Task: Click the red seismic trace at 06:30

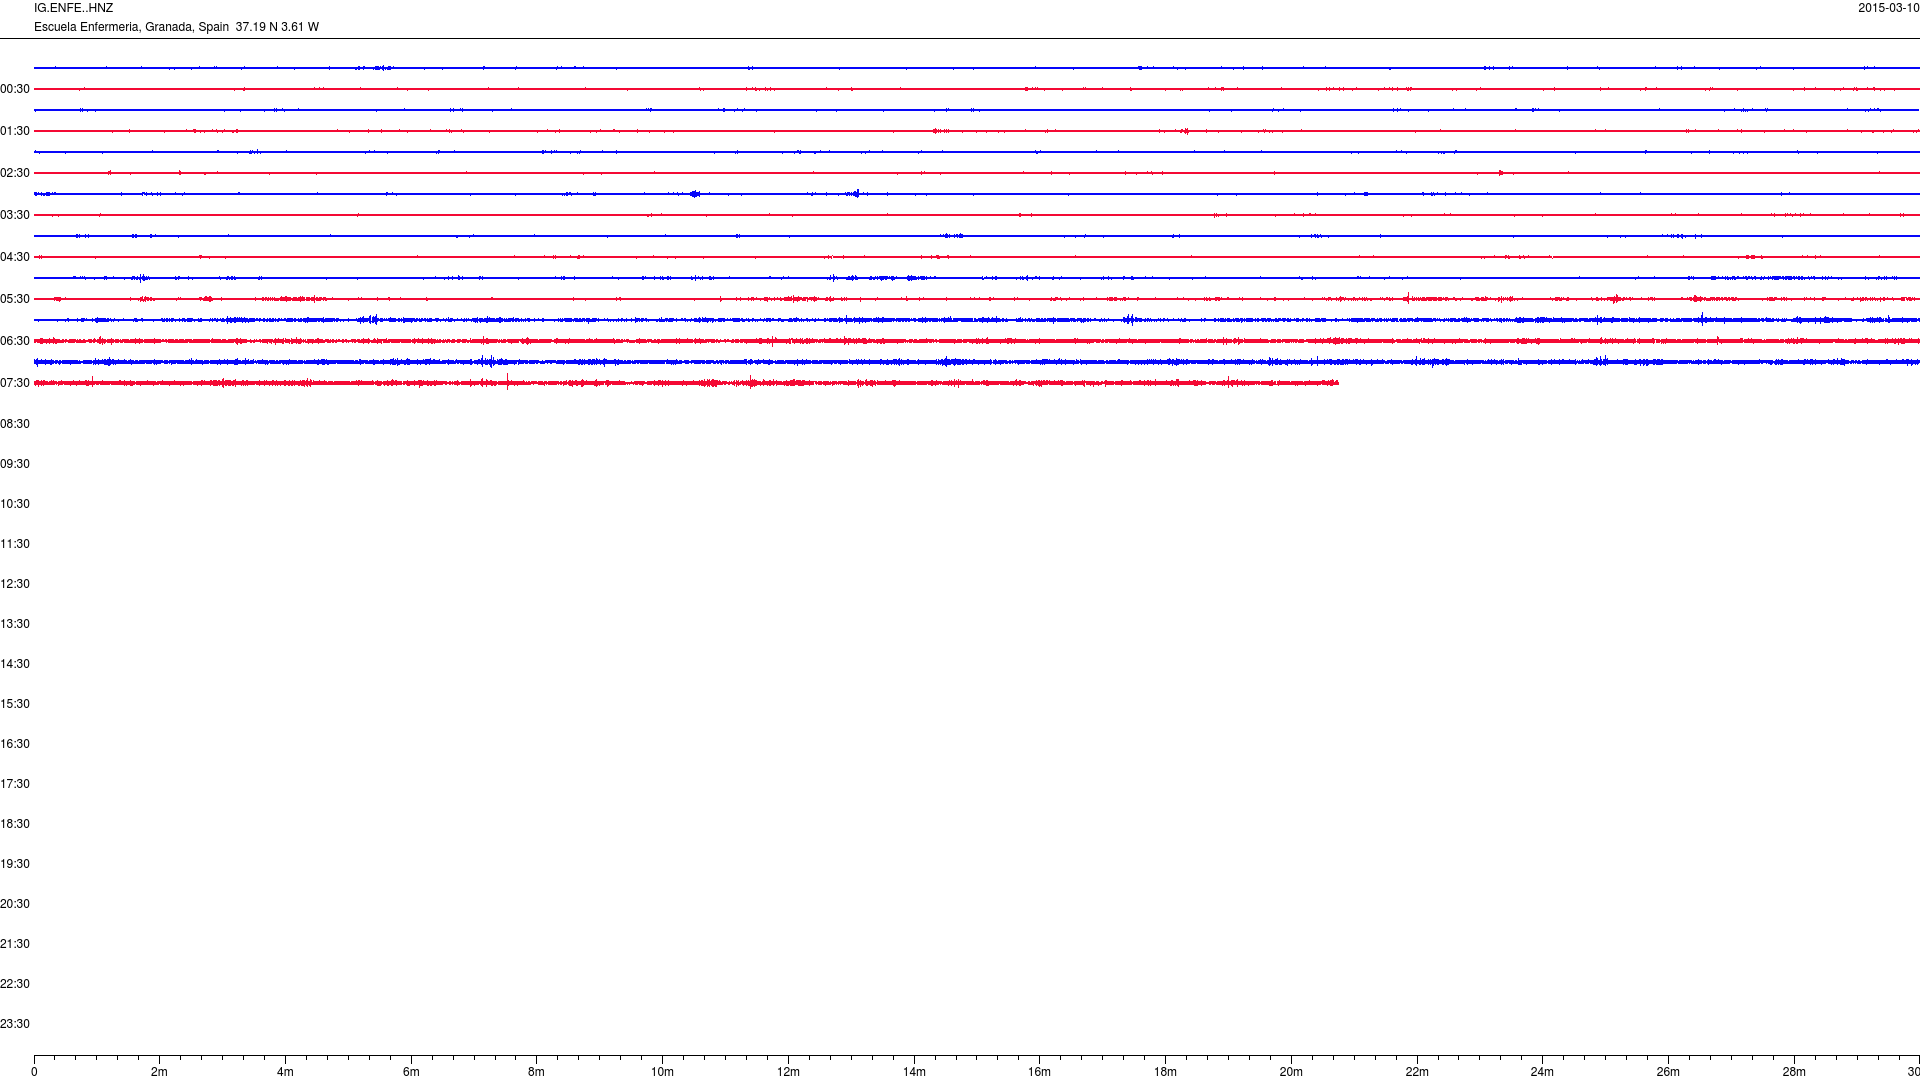Action: [x=977, y=341]
